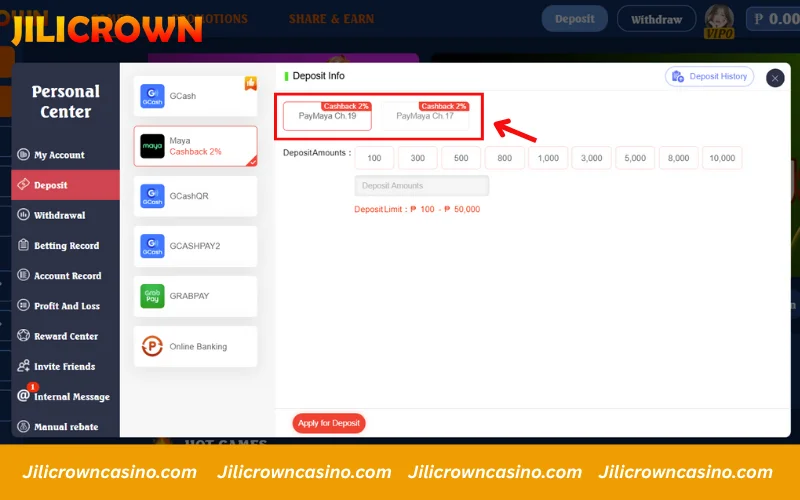Open the SHARE & EARN header tab
Screen dimensions: 800x500
(331, 19)
